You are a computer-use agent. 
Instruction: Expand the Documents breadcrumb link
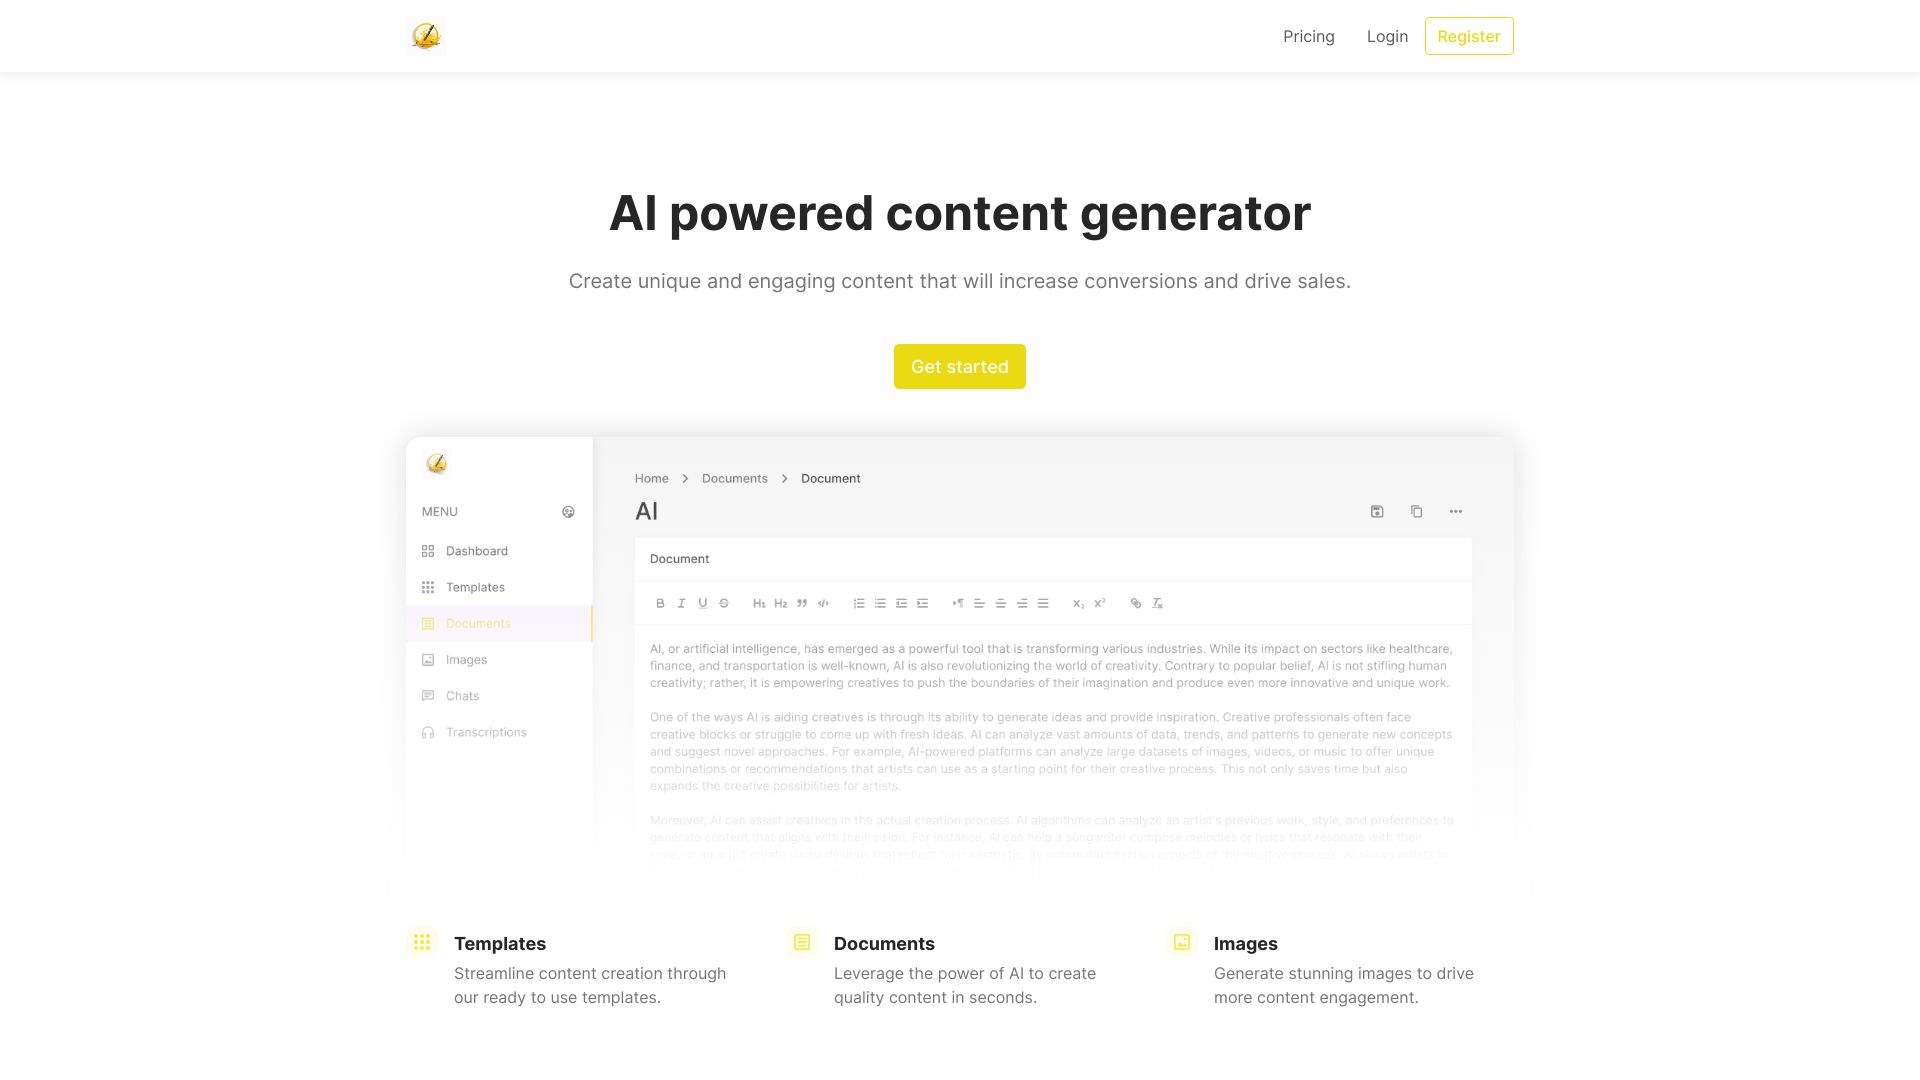tap(735, 477)
